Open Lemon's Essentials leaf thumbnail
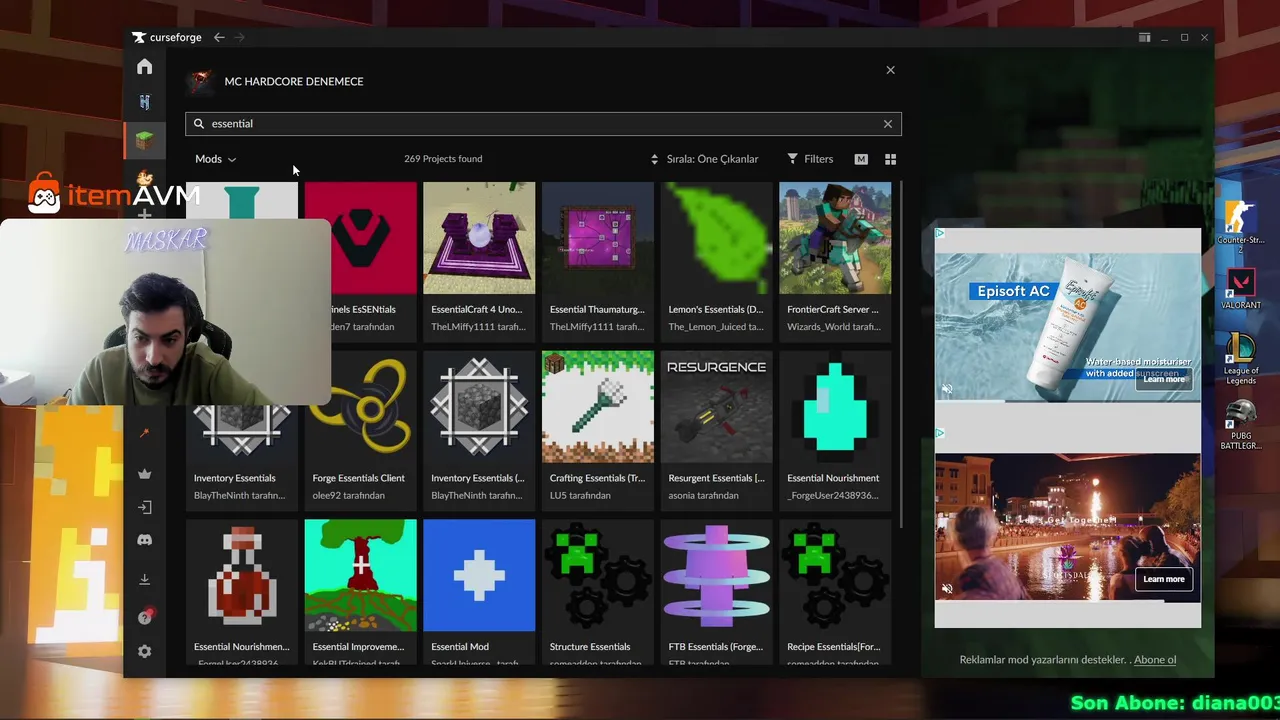 (716, 238)
